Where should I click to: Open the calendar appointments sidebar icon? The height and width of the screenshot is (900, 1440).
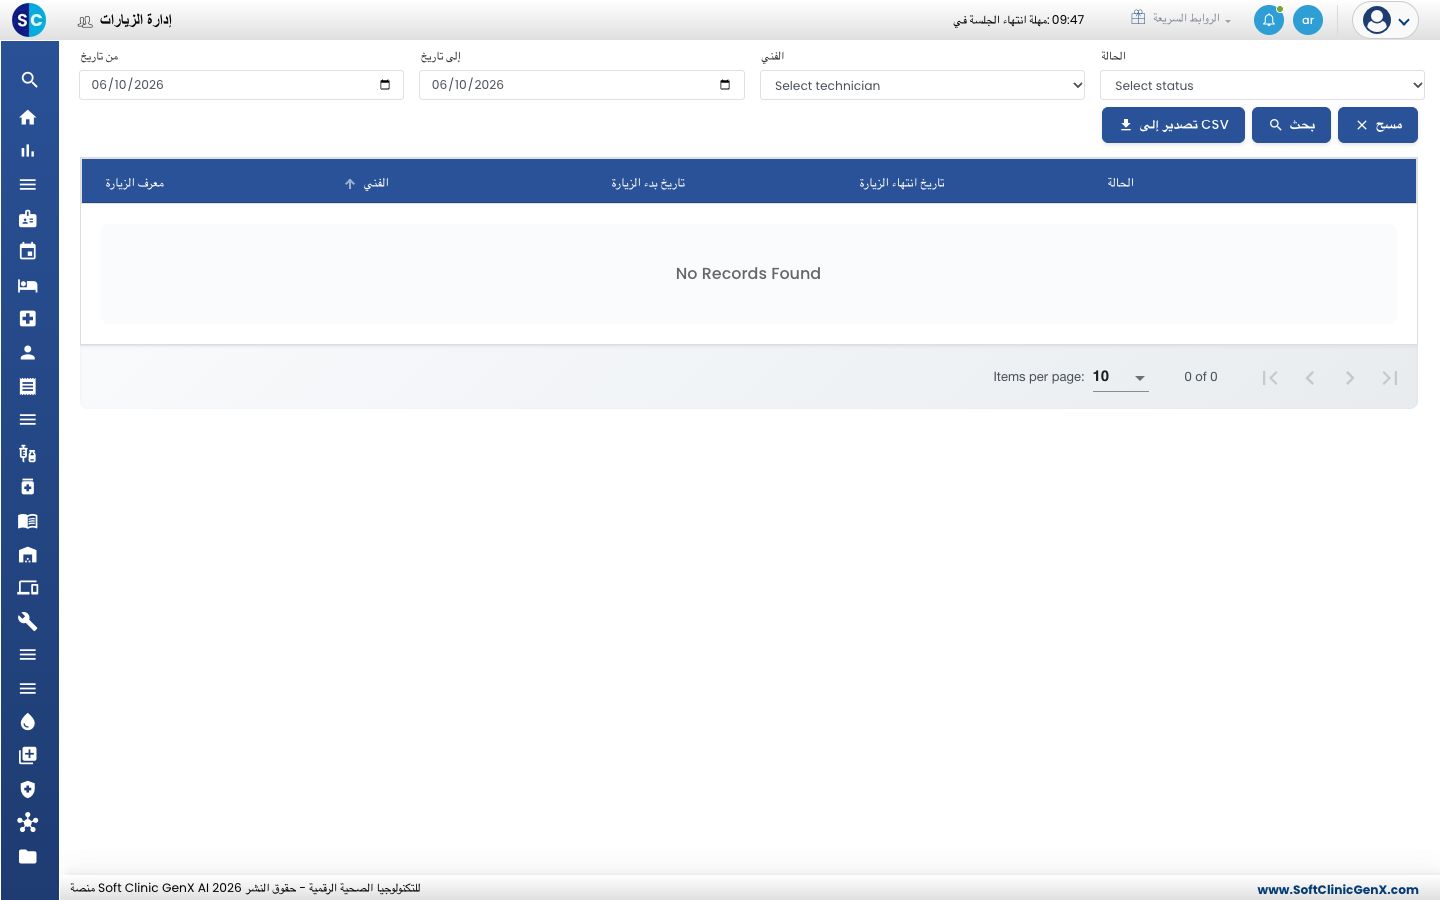tap(28, 251)
